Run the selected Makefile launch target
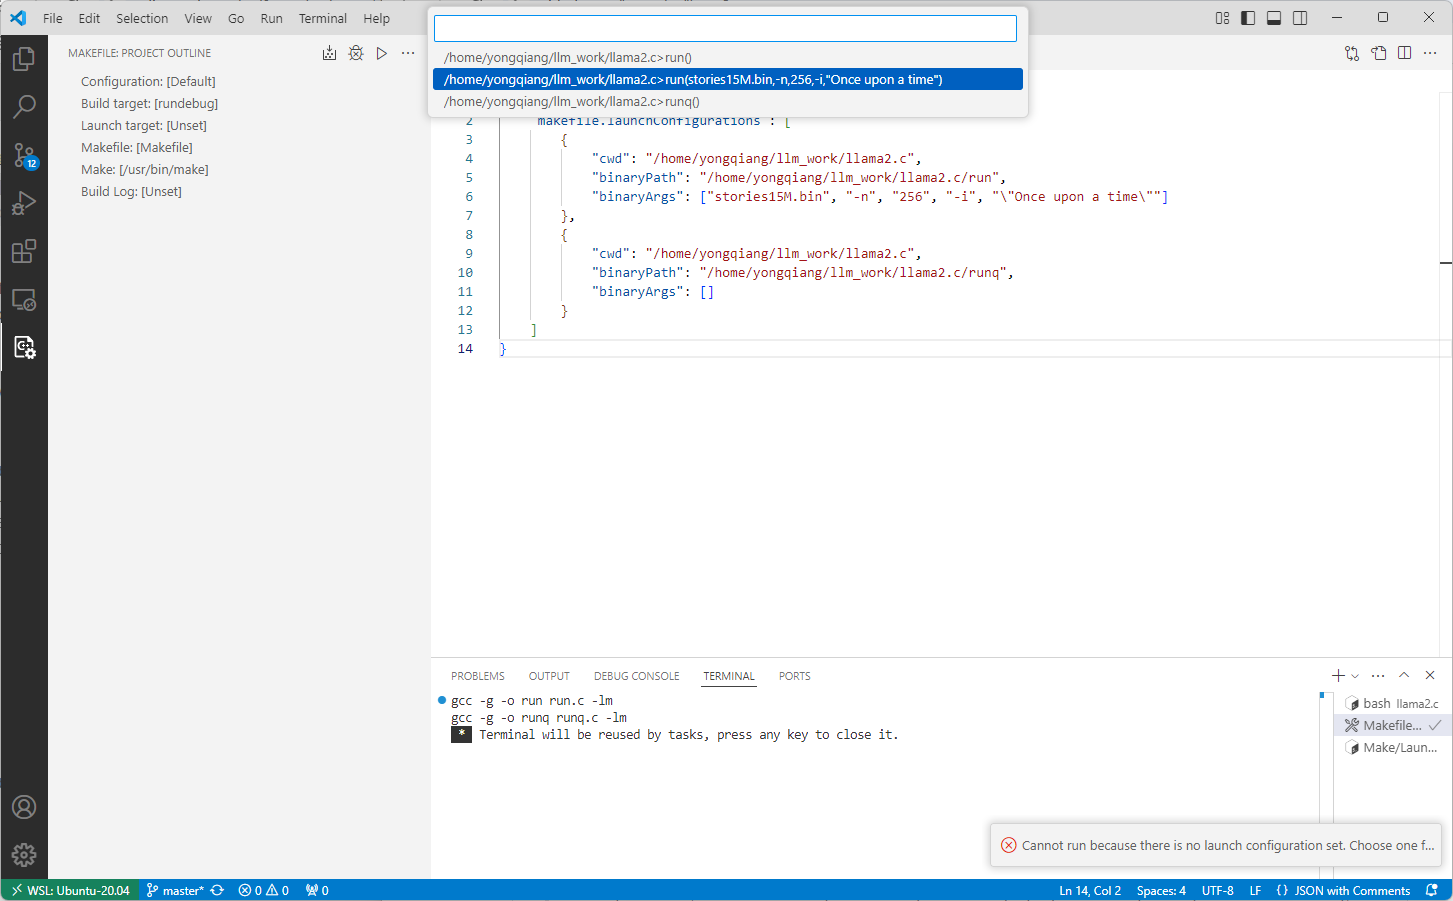The height and width of the screenshot is (901, 1453). (381, 53)
